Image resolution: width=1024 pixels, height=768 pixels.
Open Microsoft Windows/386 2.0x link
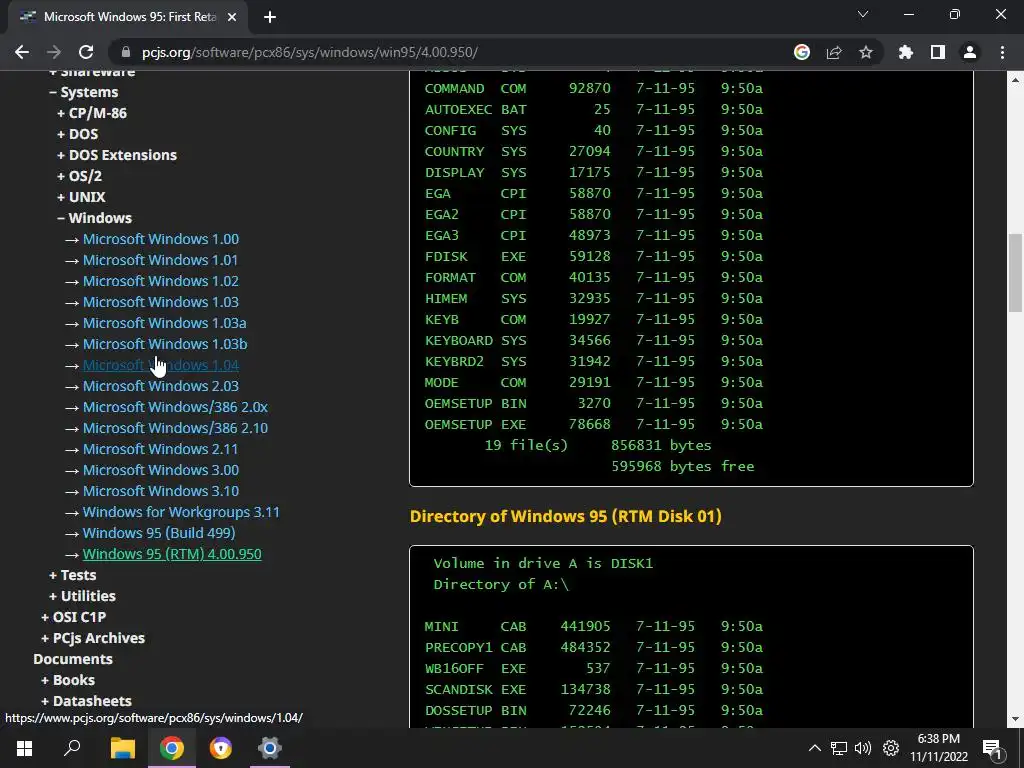[x=175, y=407]
